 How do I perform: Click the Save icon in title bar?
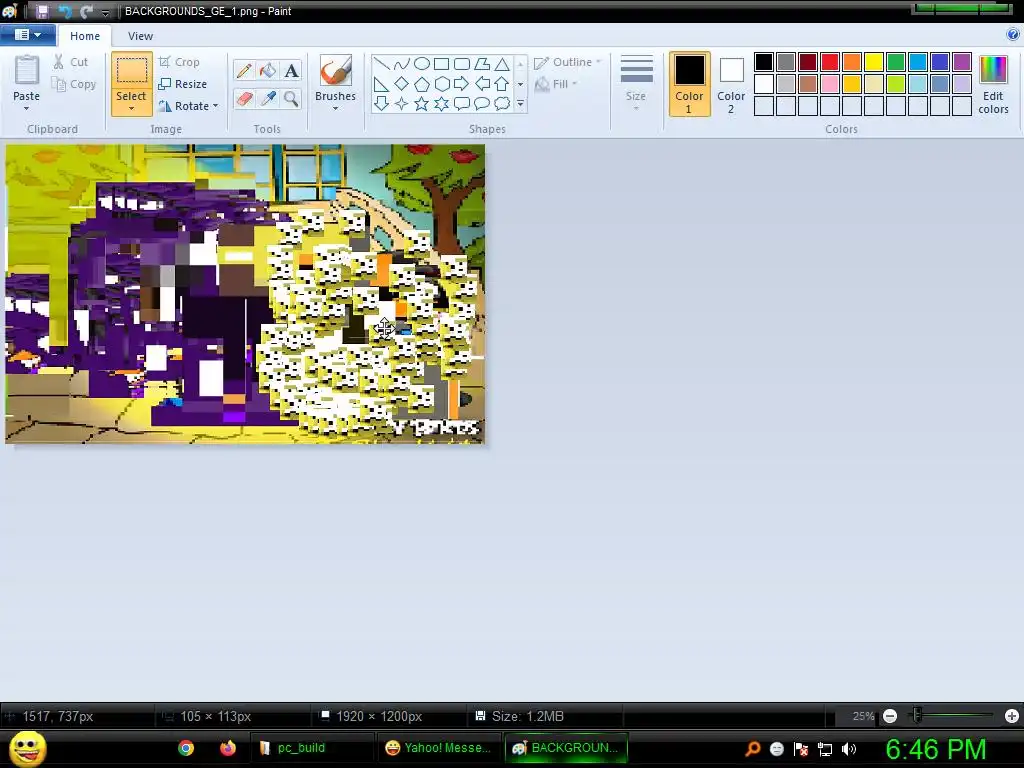click(42, 11)
